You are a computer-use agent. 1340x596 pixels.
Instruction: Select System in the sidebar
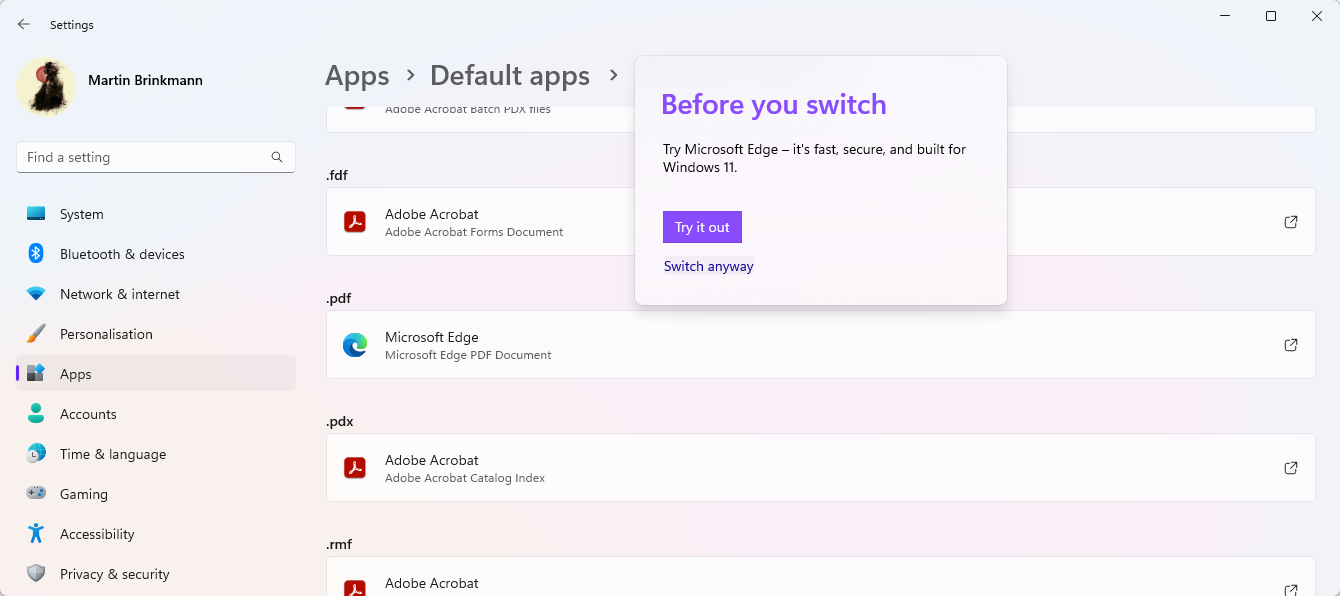point(81,214)
